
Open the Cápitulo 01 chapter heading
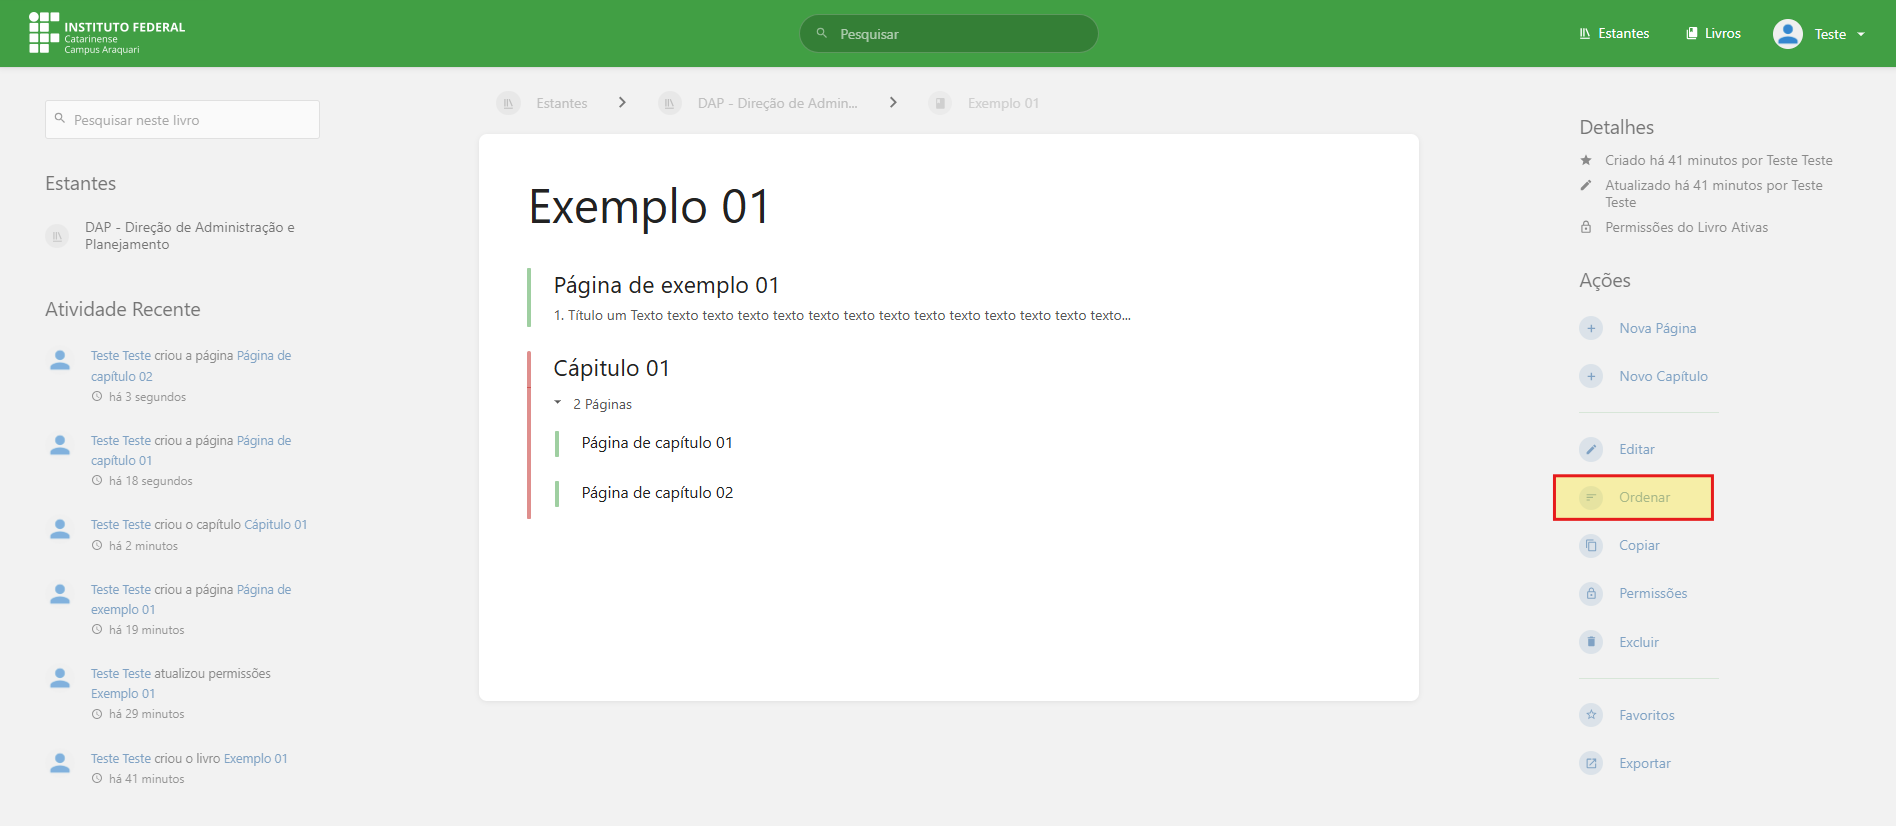(x=611, y=368)
